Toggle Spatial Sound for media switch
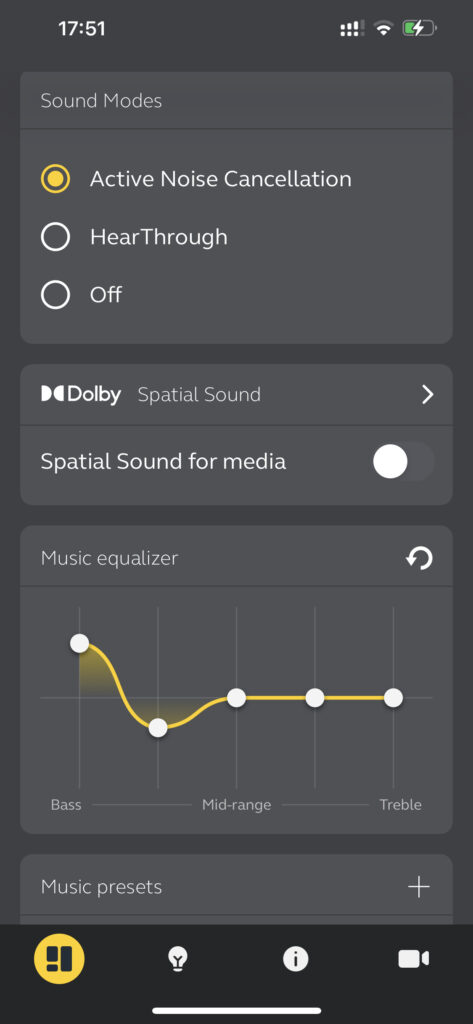 point(403,462)
